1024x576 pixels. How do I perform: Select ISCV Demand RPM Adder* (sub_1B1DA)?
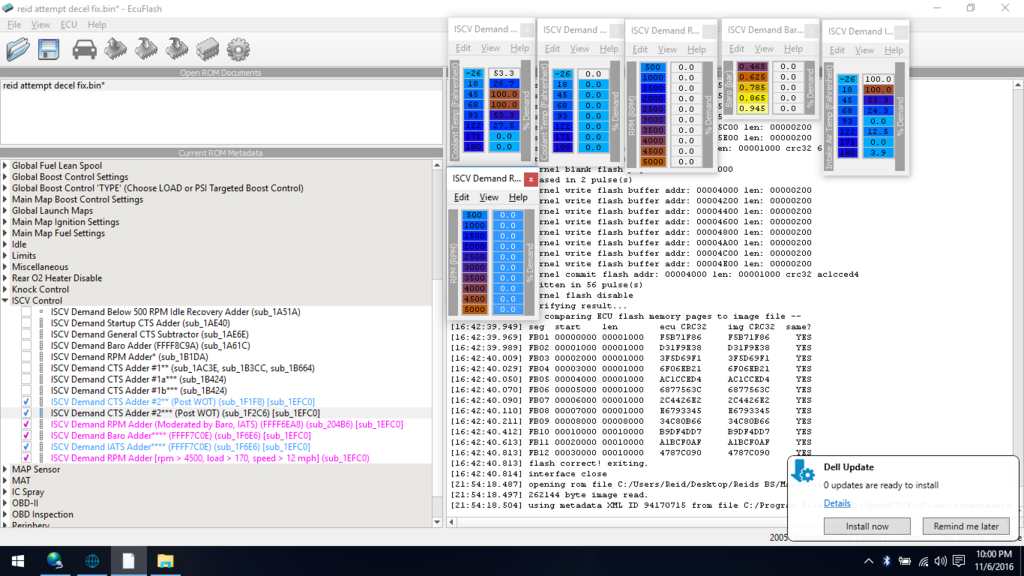[129, 357]
